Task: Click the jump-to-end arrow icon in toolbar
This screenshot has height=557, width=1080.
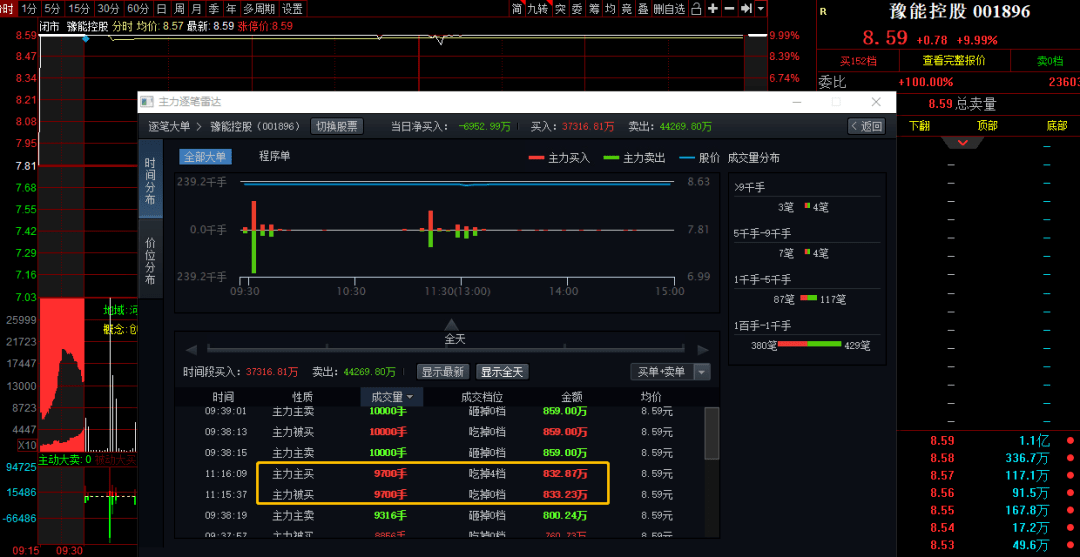Action: pyautogui.click(x=745, y=9)
